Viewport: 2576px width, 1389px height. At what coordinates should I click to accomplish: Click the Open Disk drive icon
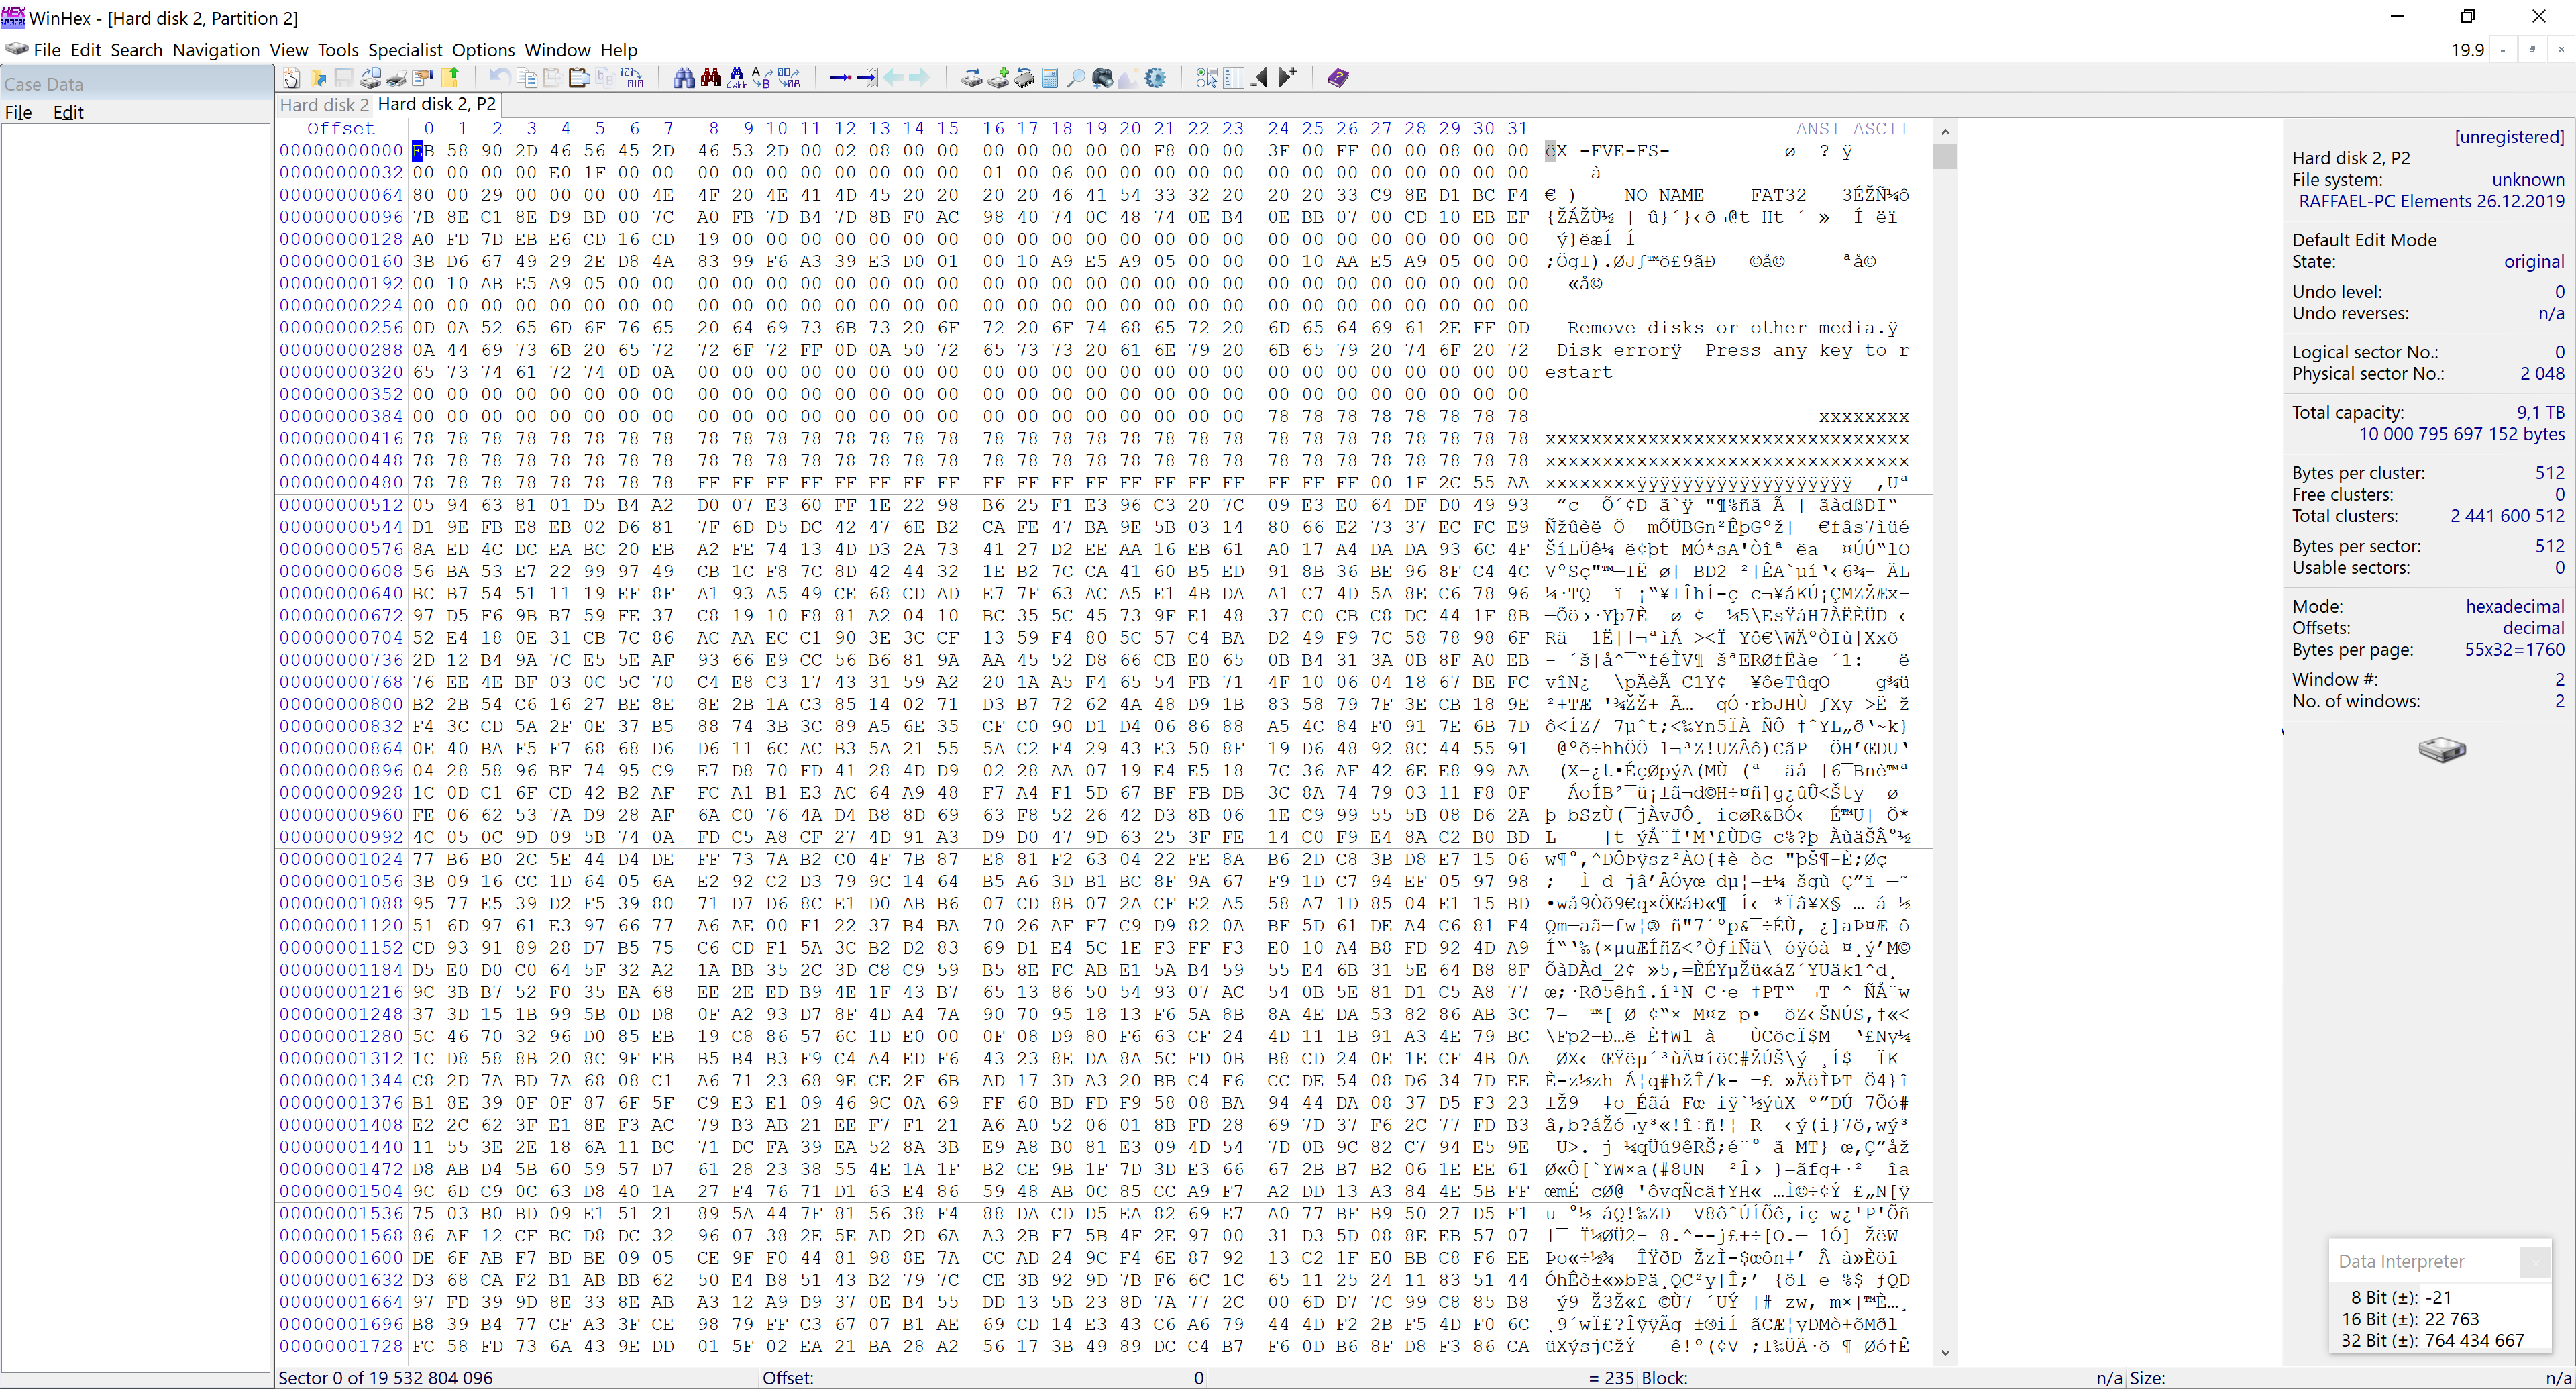tap(972, 78)
